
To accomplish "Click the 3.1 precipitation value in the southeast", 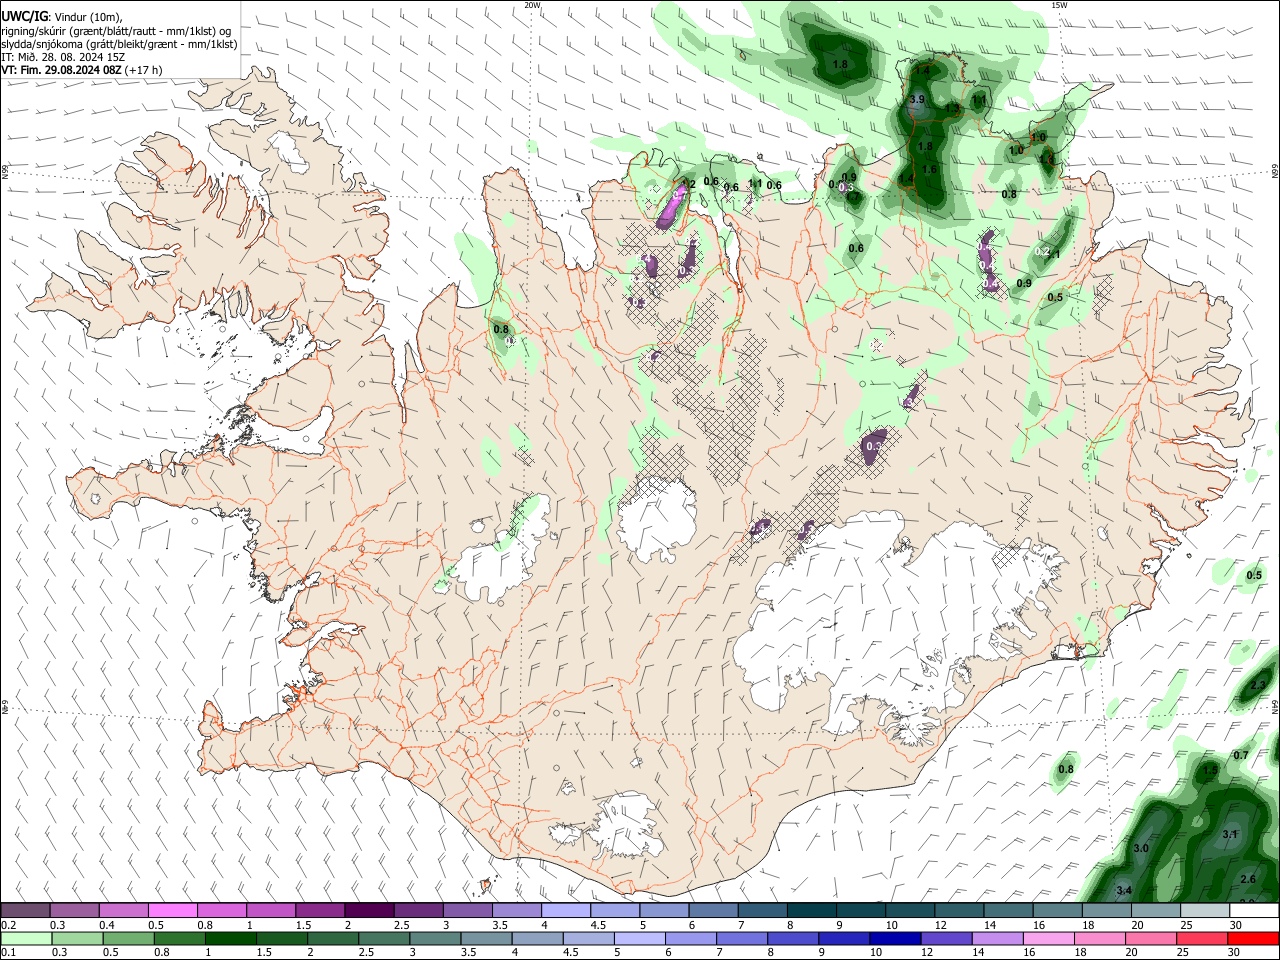I will [1230, 835].
